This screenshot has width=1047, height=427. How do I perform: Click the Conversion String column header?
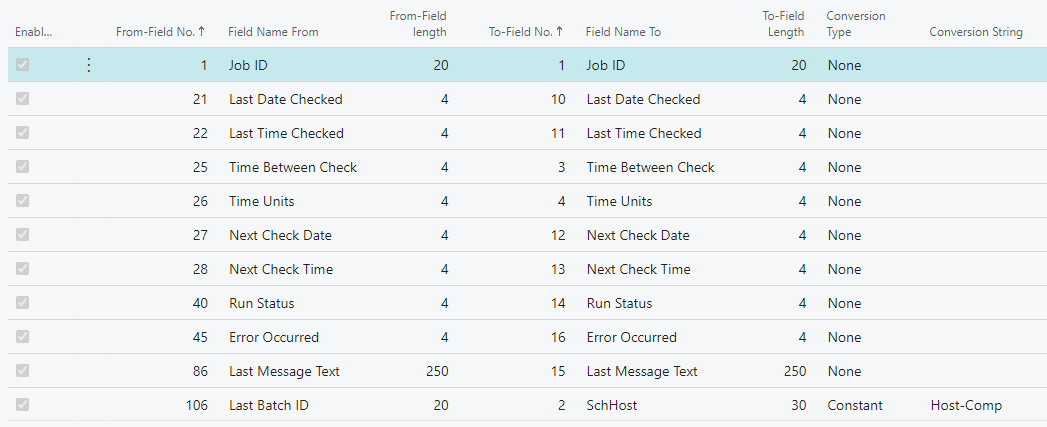(975, 32)
